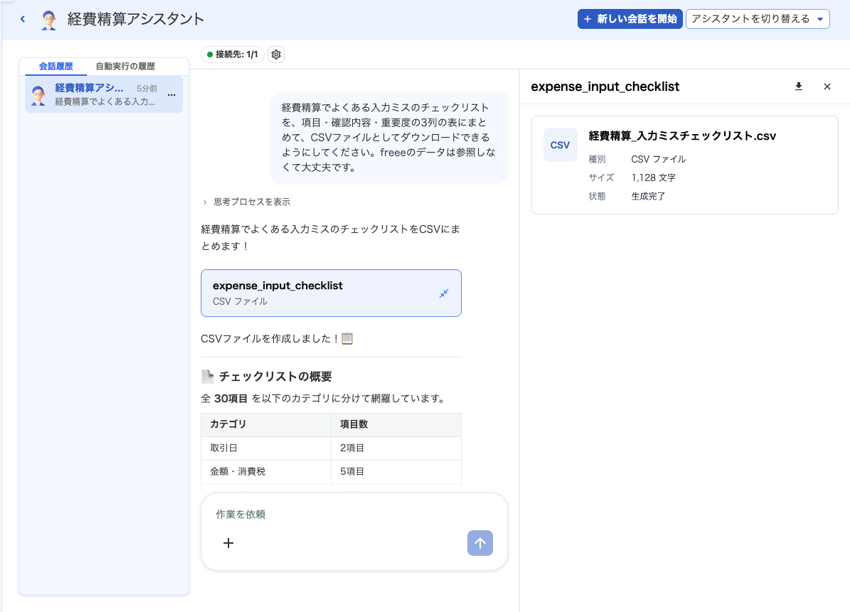Click the 項目数 column header
Image resolution: width=850 pixels, height=612 pixels.
click(396, 424)
